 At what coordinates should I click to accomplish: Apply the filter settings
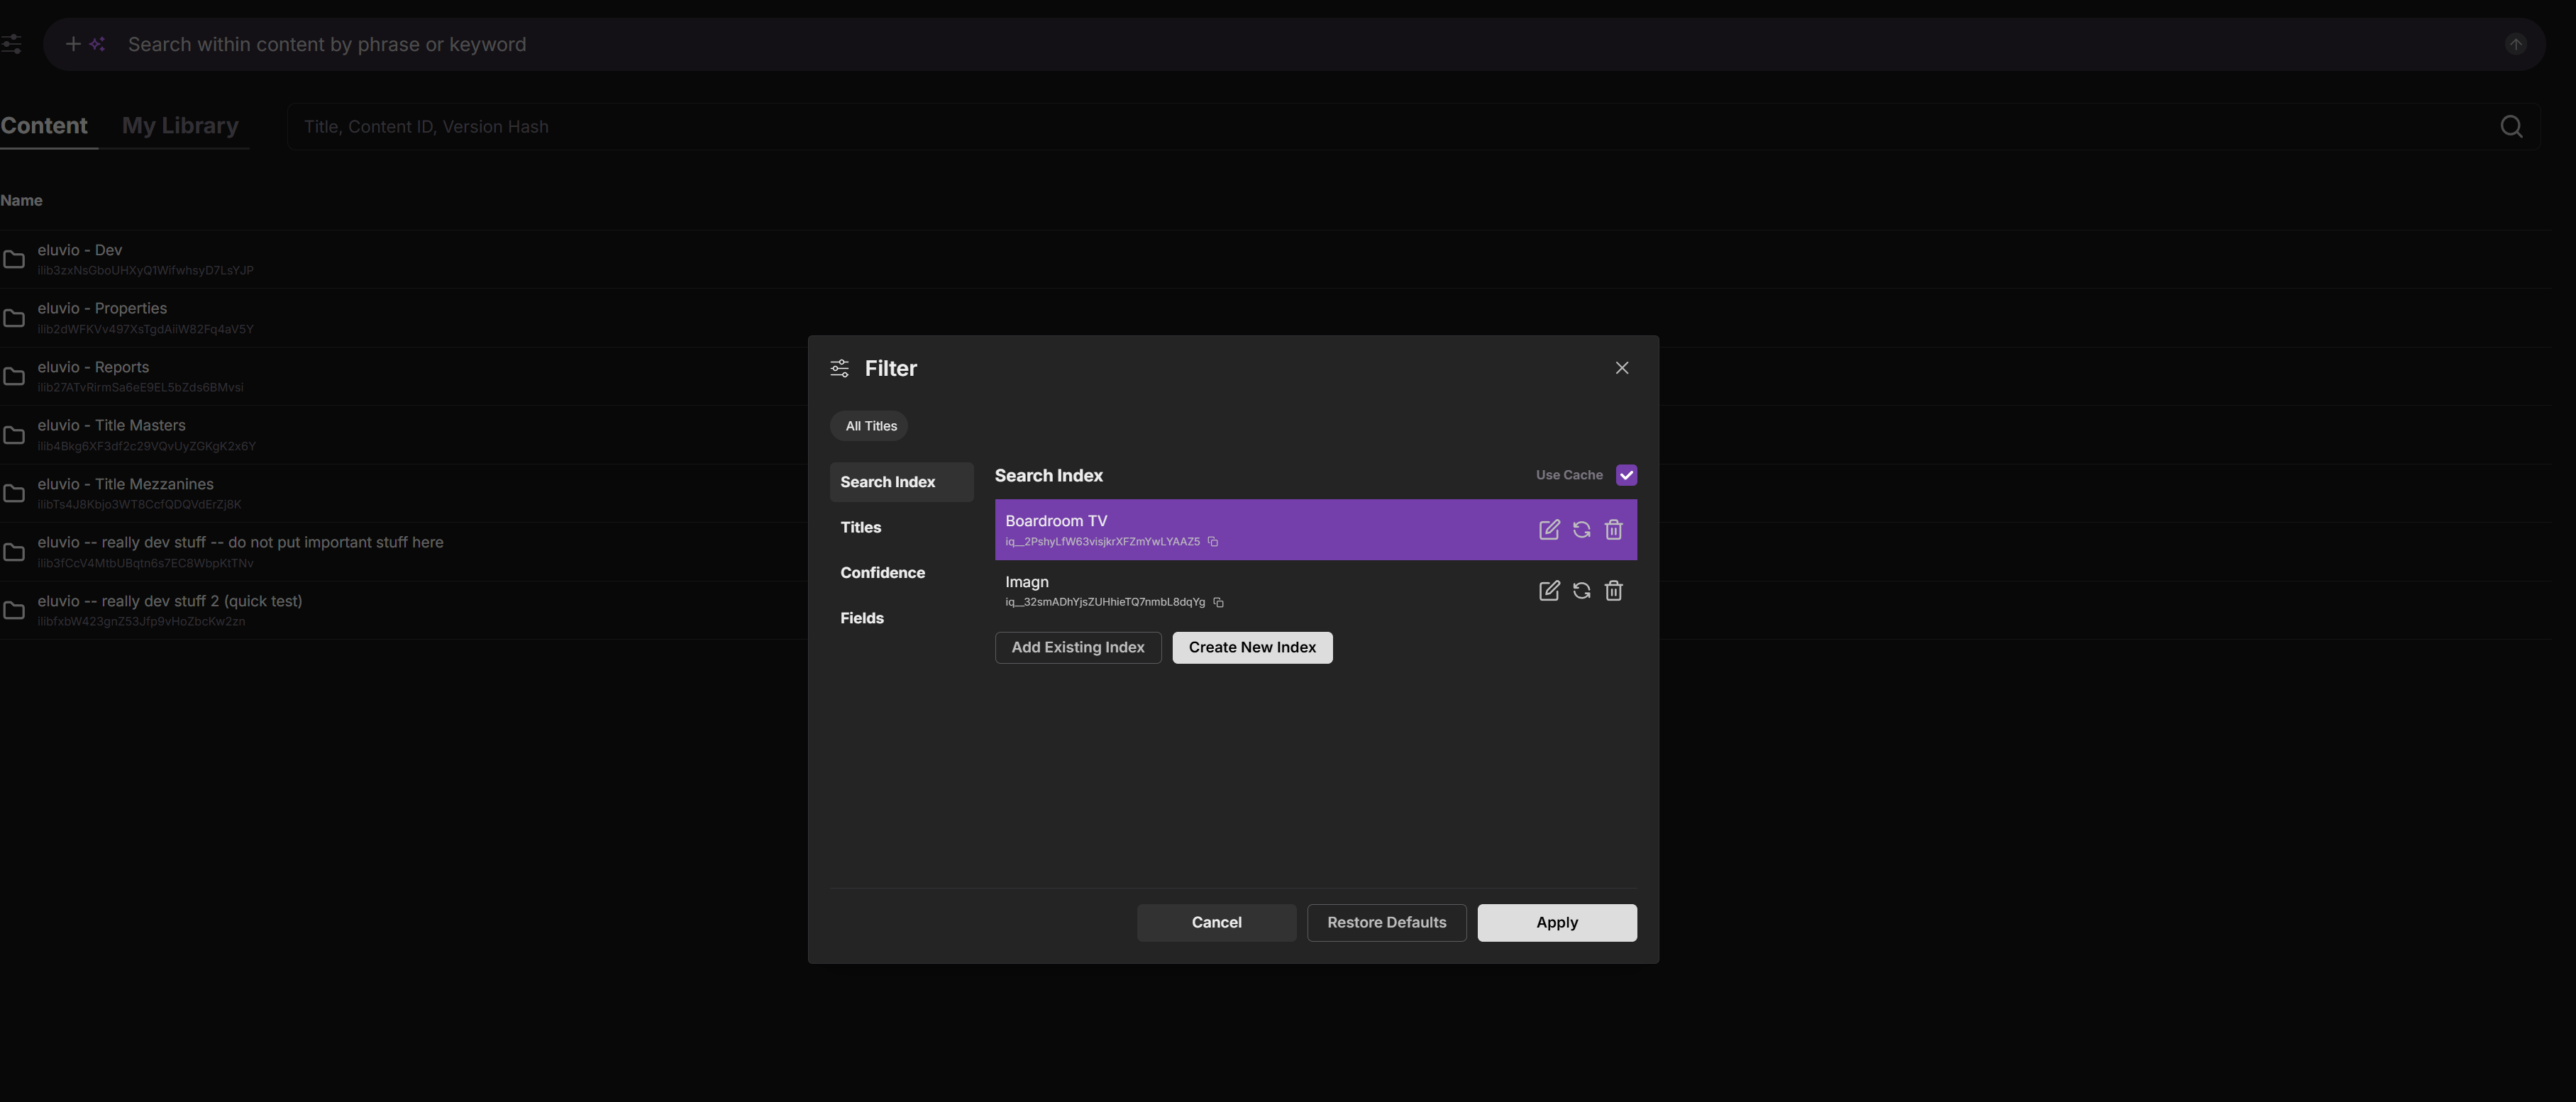coord(1557,922)
